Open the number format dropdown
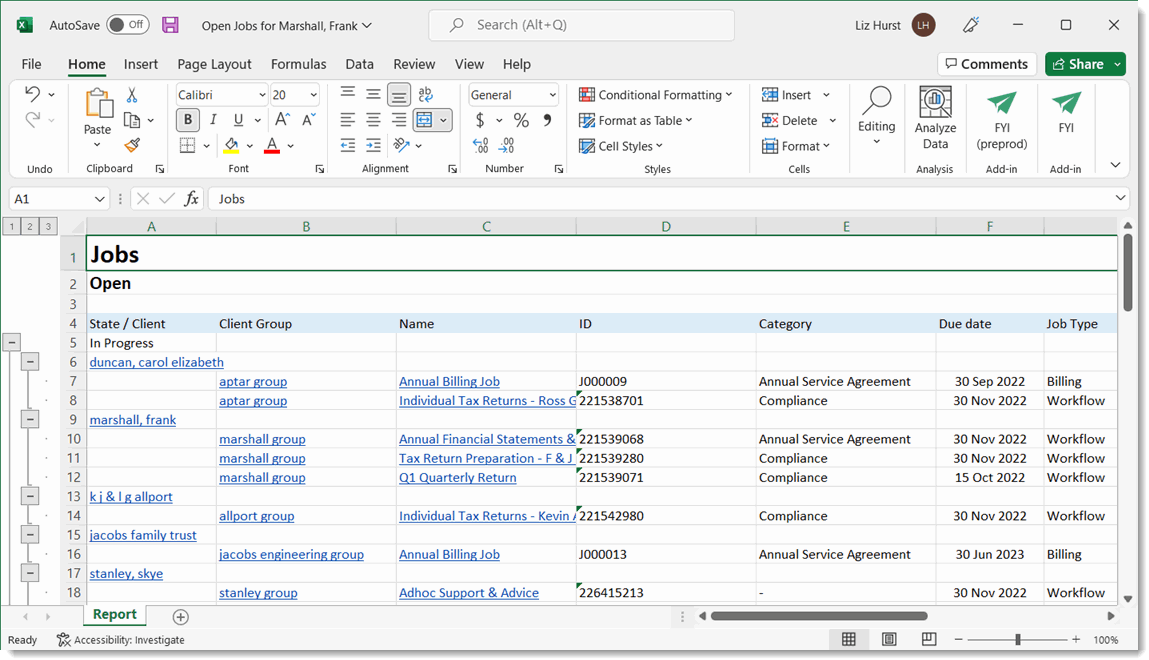Image resolution: width=1149 pixels, height=660 pixels. [x=553, y=94]
